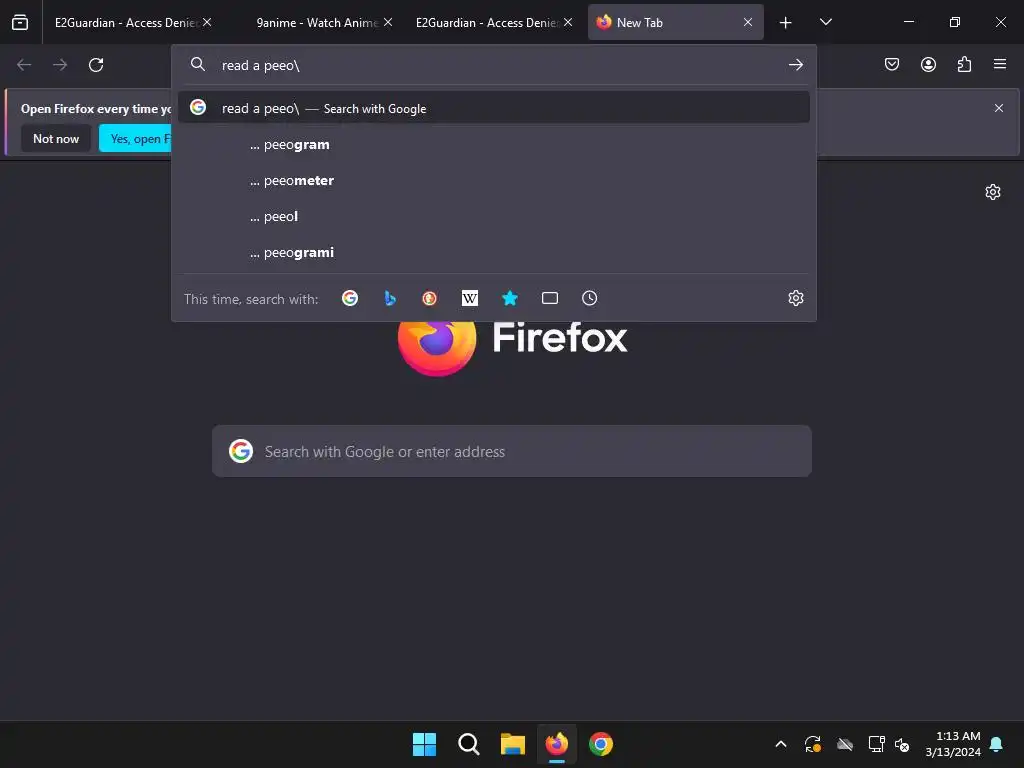Open the Firefox View icon

pos(20,22)
